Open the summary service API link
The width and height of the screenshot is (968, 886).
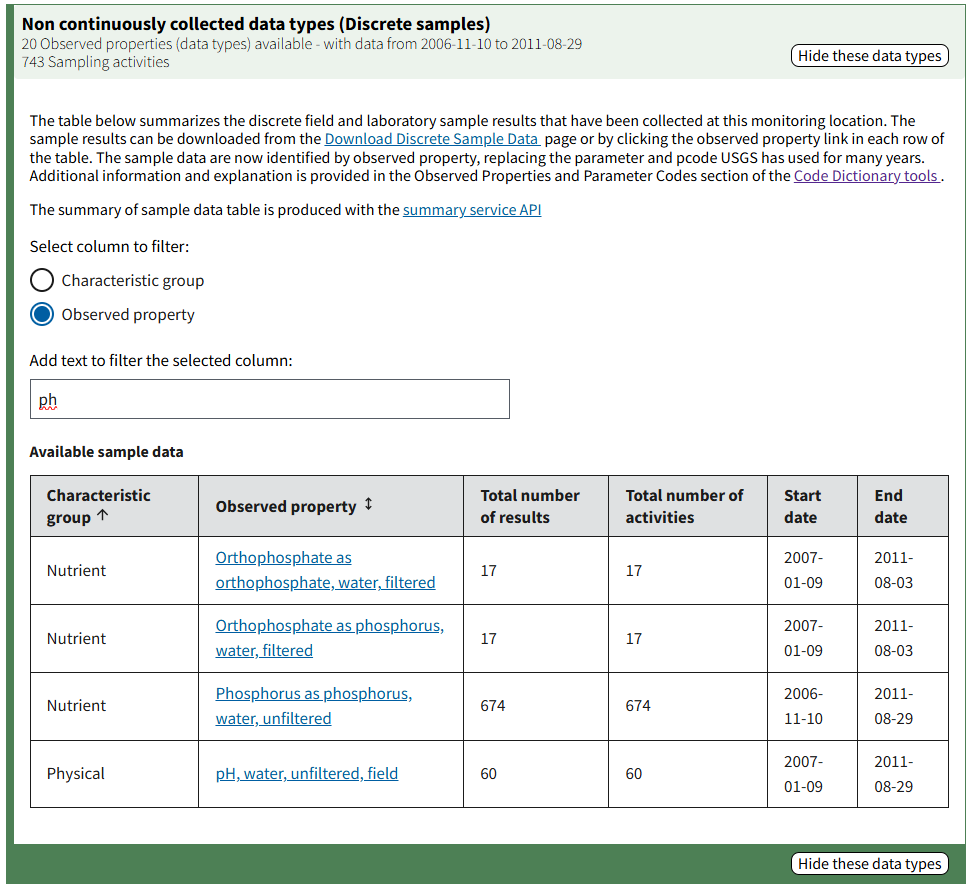[x=472, y=210]
